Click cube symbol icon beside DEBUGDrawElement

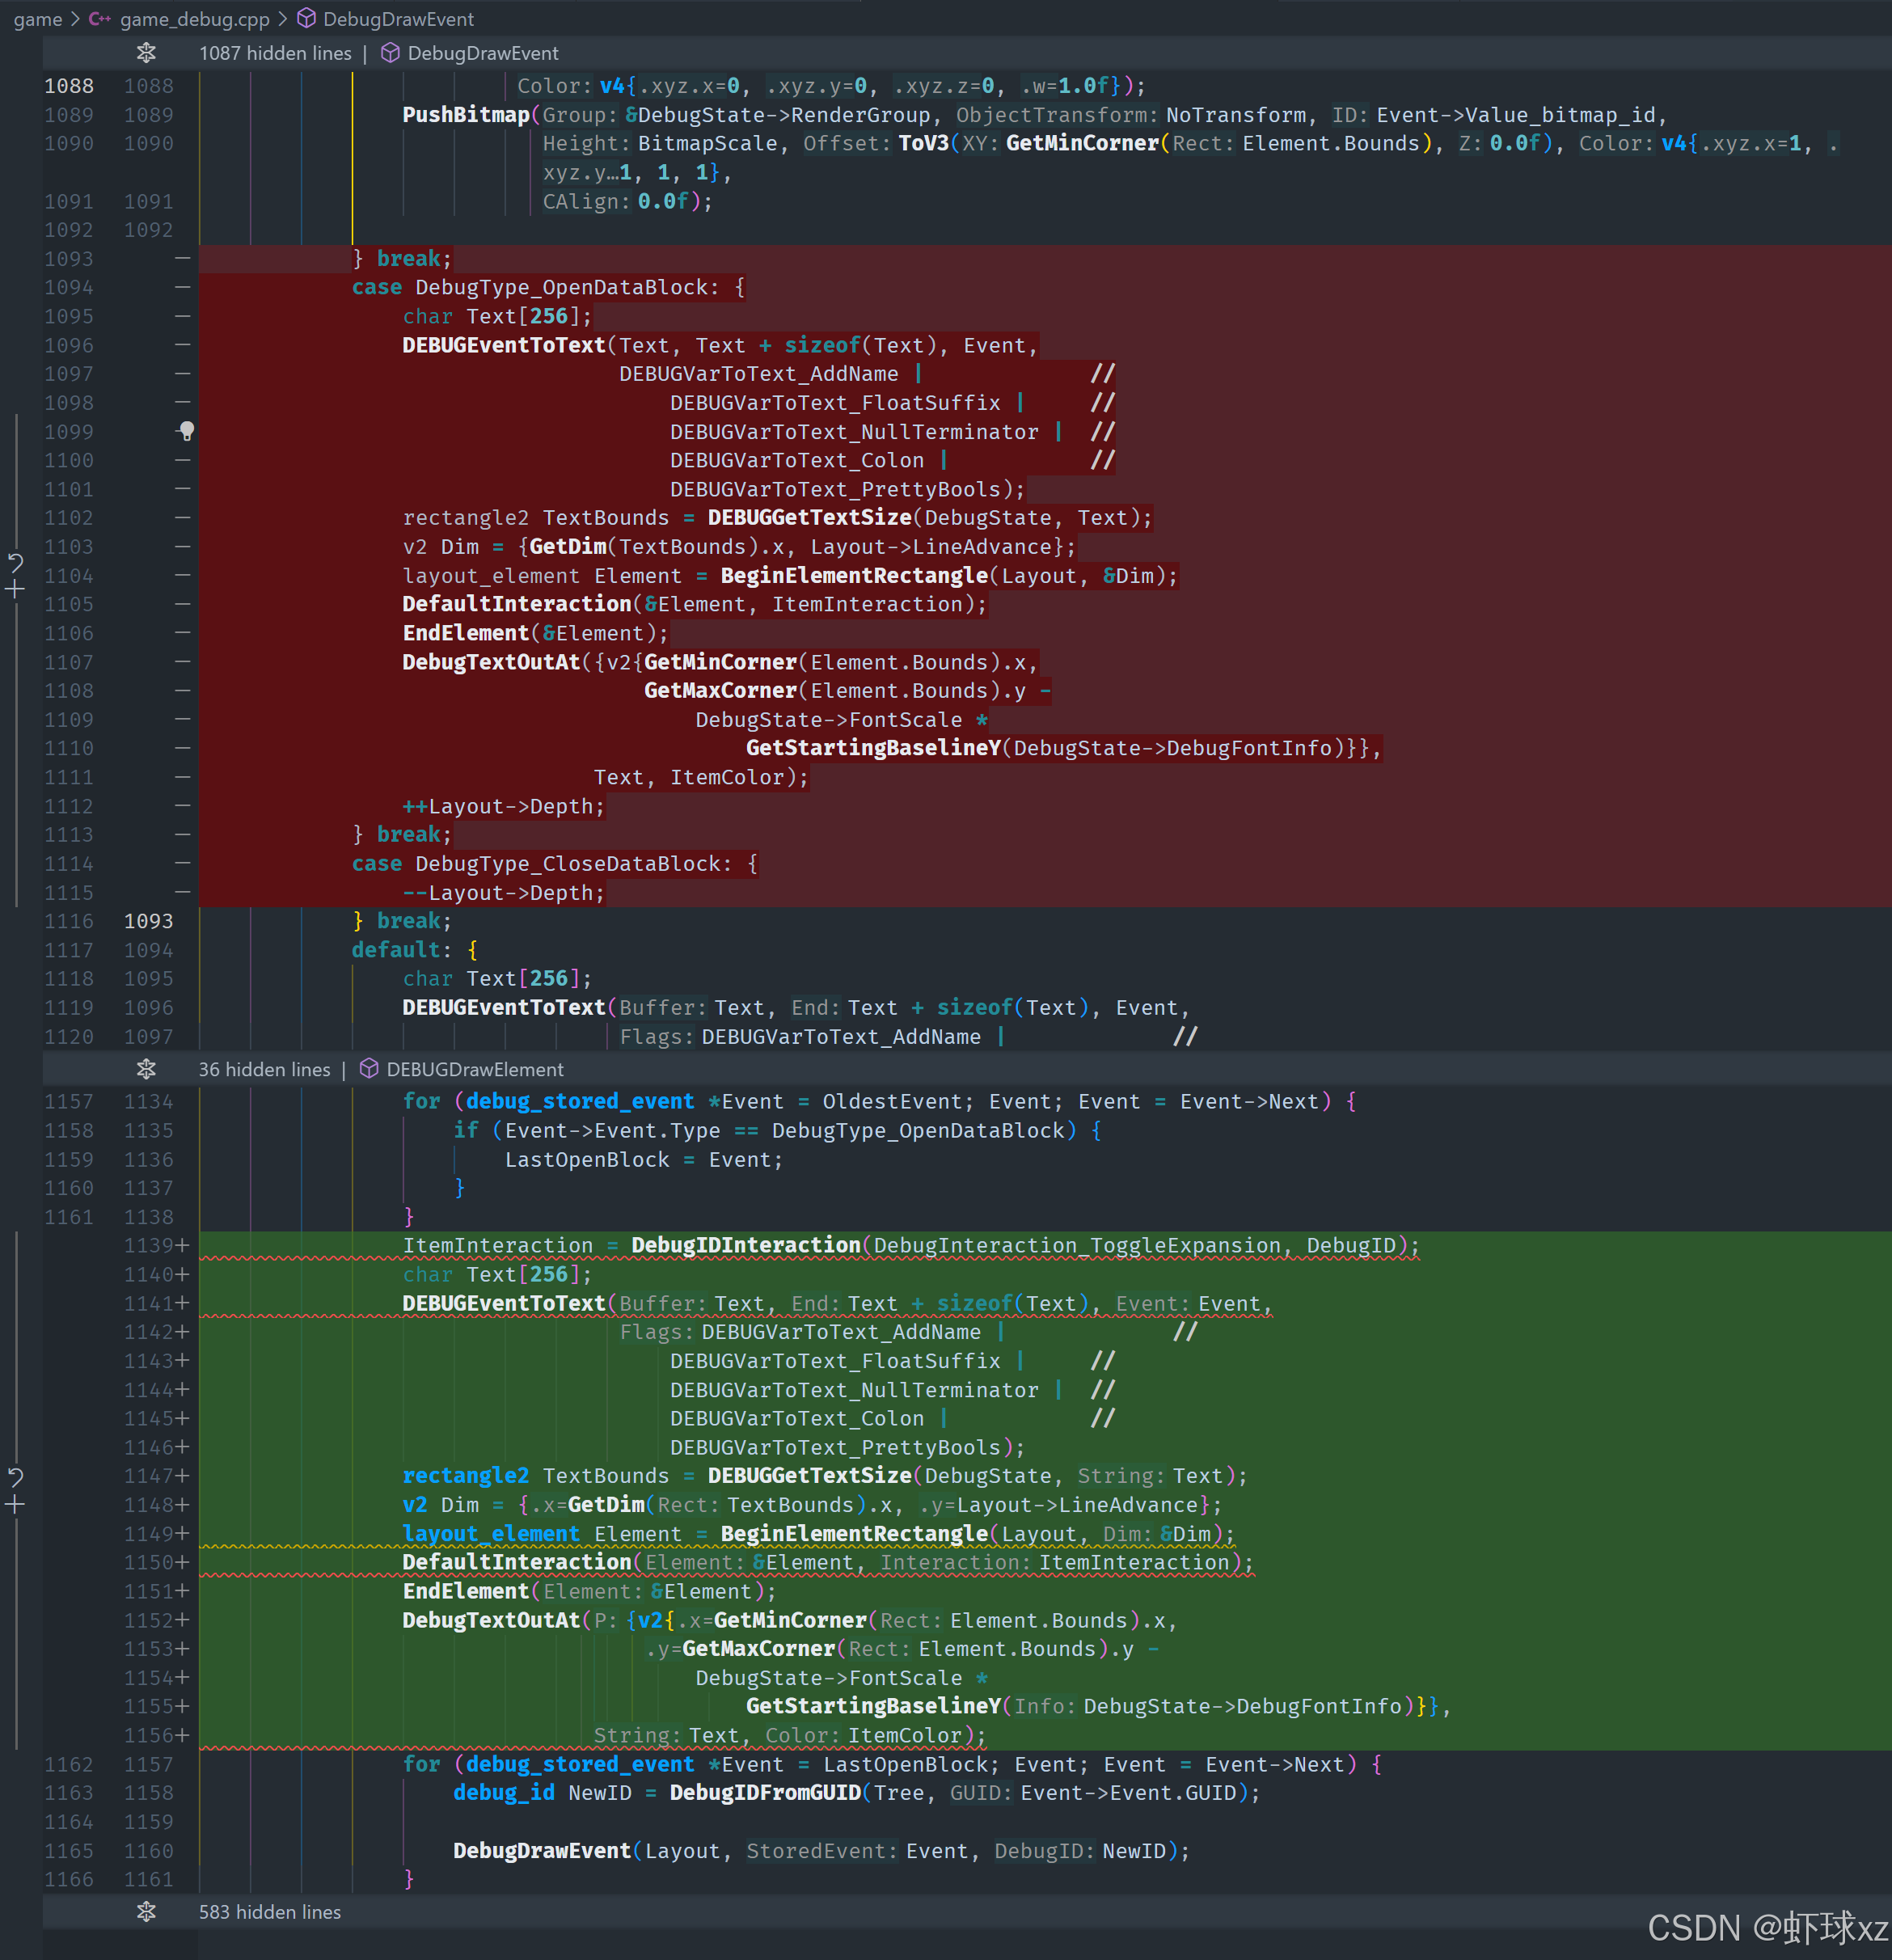(x=369, y=1069)
